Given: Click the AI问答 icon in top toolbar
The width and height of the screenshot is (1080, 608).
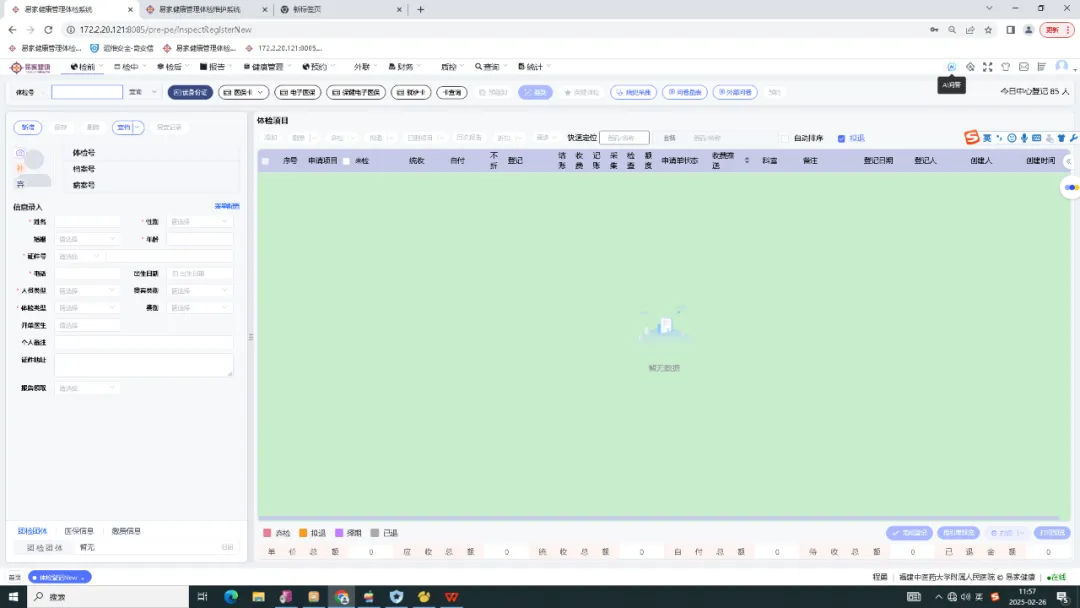Looking at the screenshot, I should 951,67.
